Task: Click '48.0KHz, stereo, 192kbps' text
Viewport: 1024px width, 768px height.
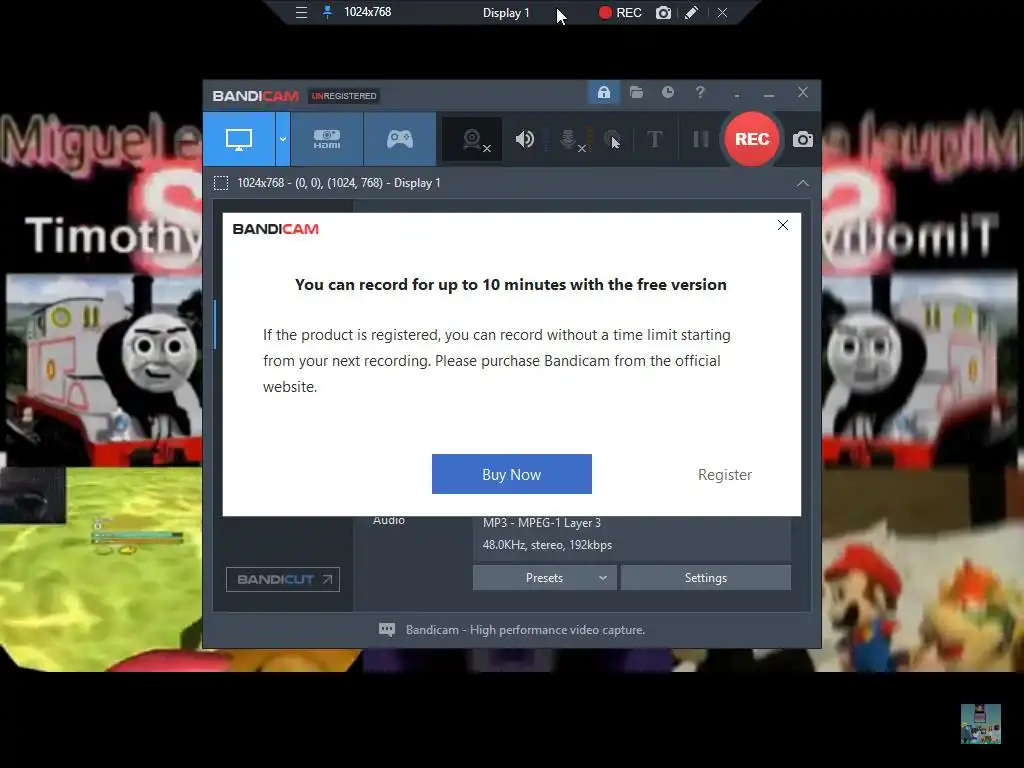Action: tap(547, 545)
